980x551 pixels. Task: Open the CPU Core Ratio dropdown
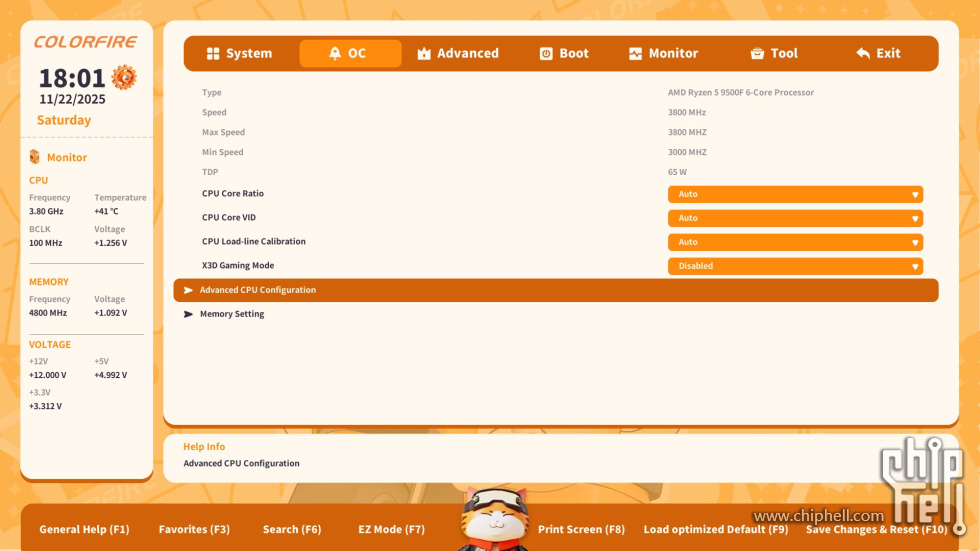click(x=795, y=194)
